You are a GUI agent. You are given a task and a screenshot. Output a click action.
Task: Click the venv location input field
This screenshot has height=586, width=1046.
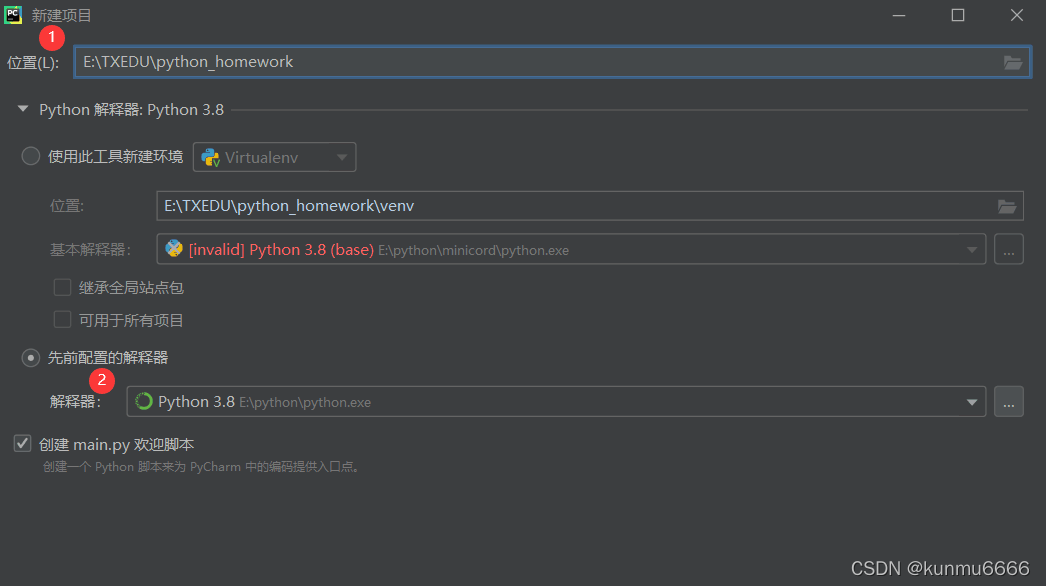click(x=590, y=206)
